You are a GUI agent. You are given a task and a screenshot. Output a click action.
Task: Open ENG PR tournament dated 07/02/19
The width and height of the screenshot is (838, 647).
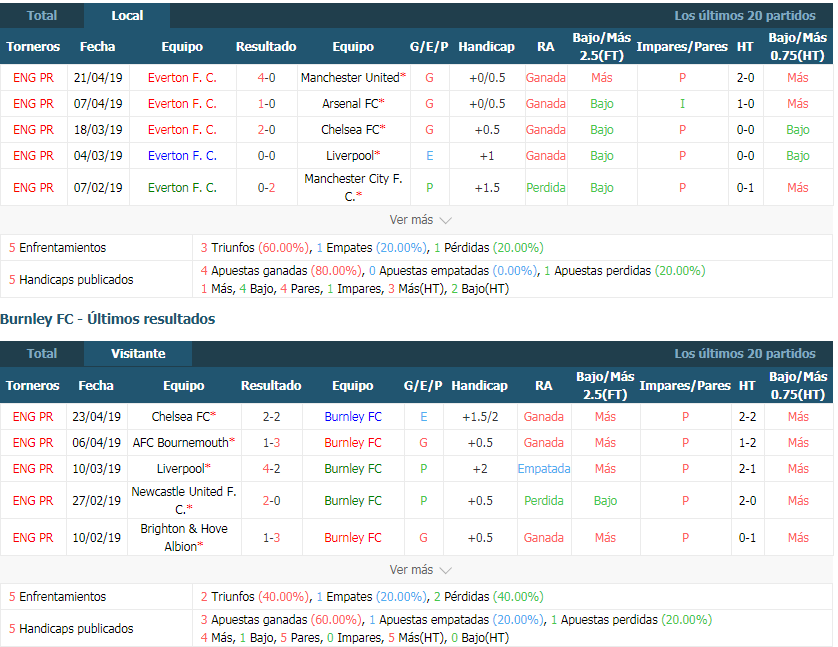coord(33,188)
